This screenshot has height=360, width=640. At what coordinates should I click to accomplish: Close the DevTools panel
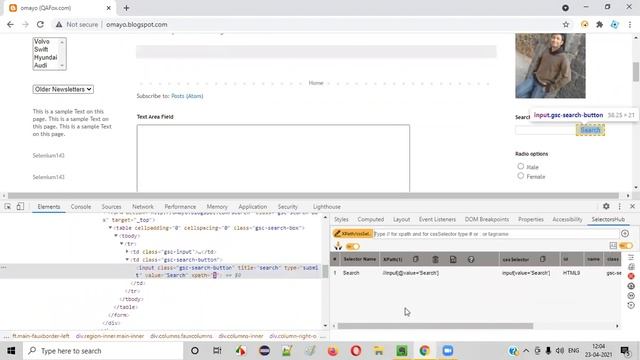coord(632,207)
